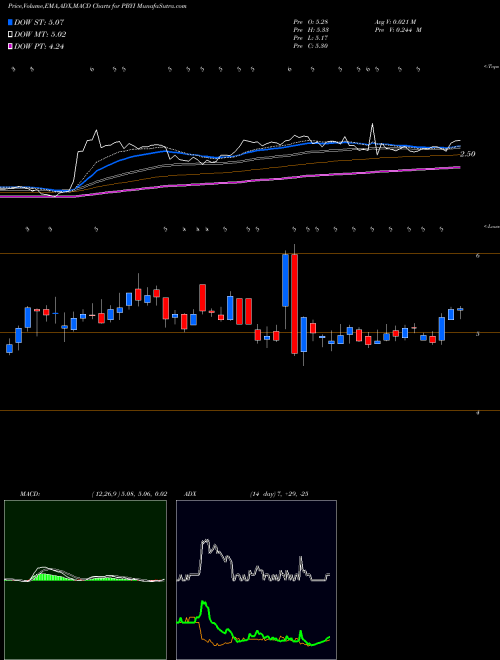Viewport: 500px width, 660px height.
Task: Click the price axis label 6
Action: tap(478, 255)
